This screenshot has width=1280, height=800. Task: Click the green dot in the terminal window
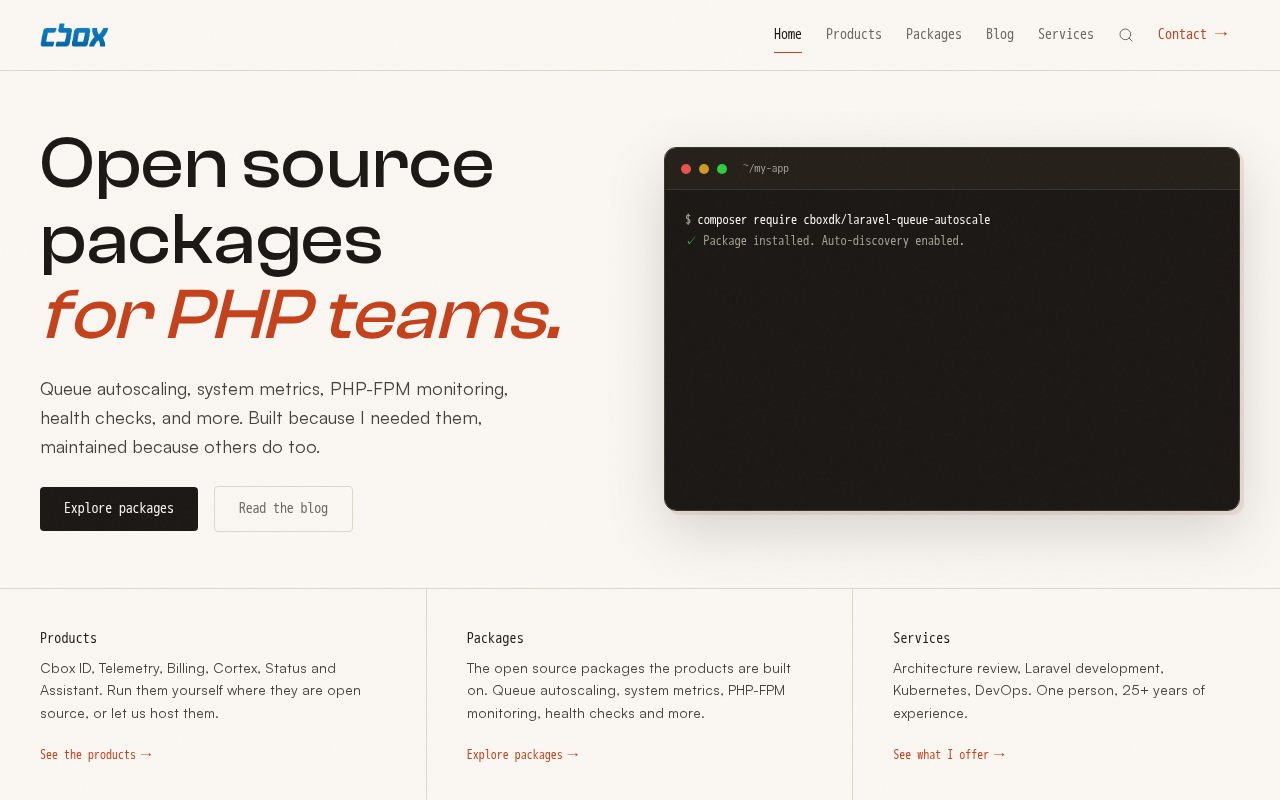(x=722, y=169)
